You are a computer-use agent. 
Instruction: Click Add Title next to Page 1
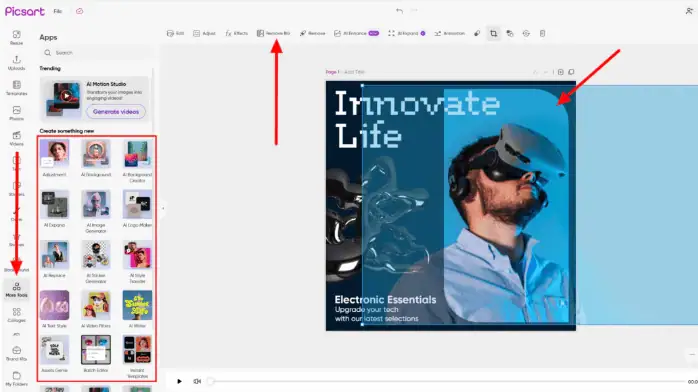(x=354, y=72)
